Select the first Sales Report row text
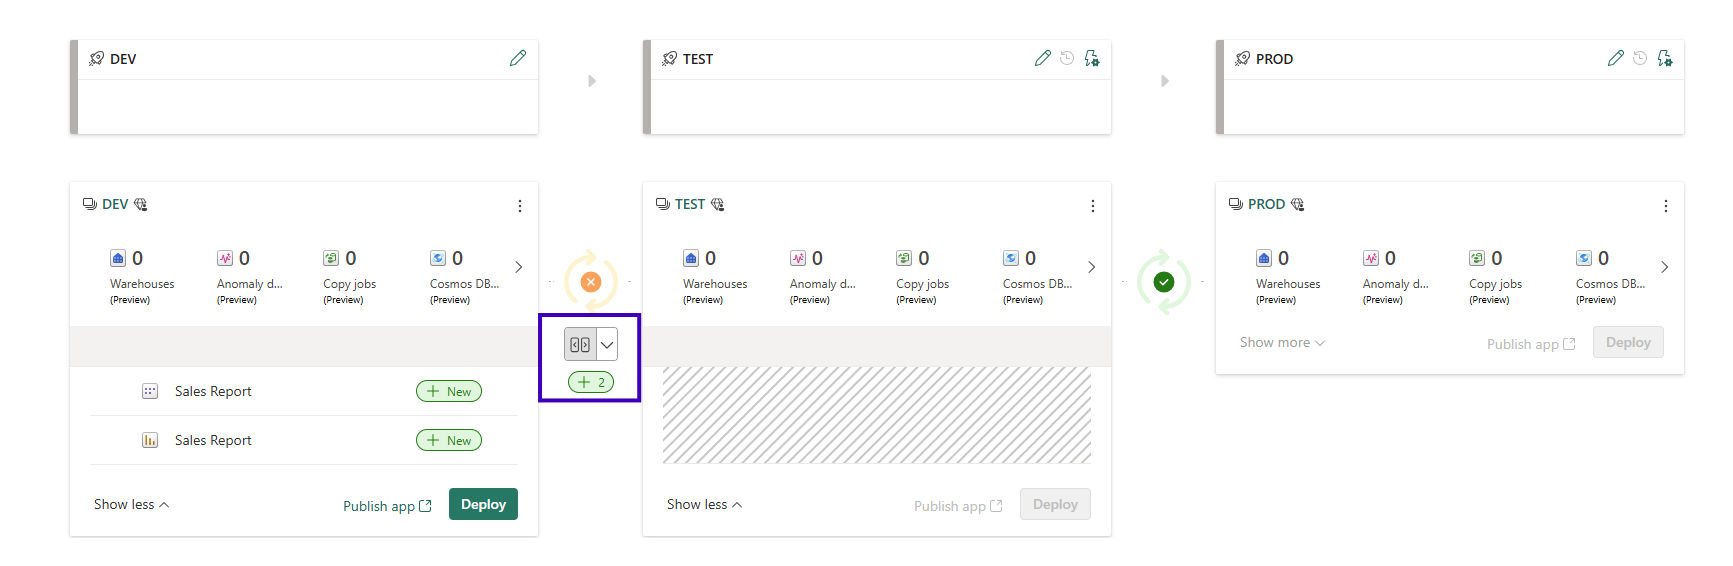 click(213, 391)
